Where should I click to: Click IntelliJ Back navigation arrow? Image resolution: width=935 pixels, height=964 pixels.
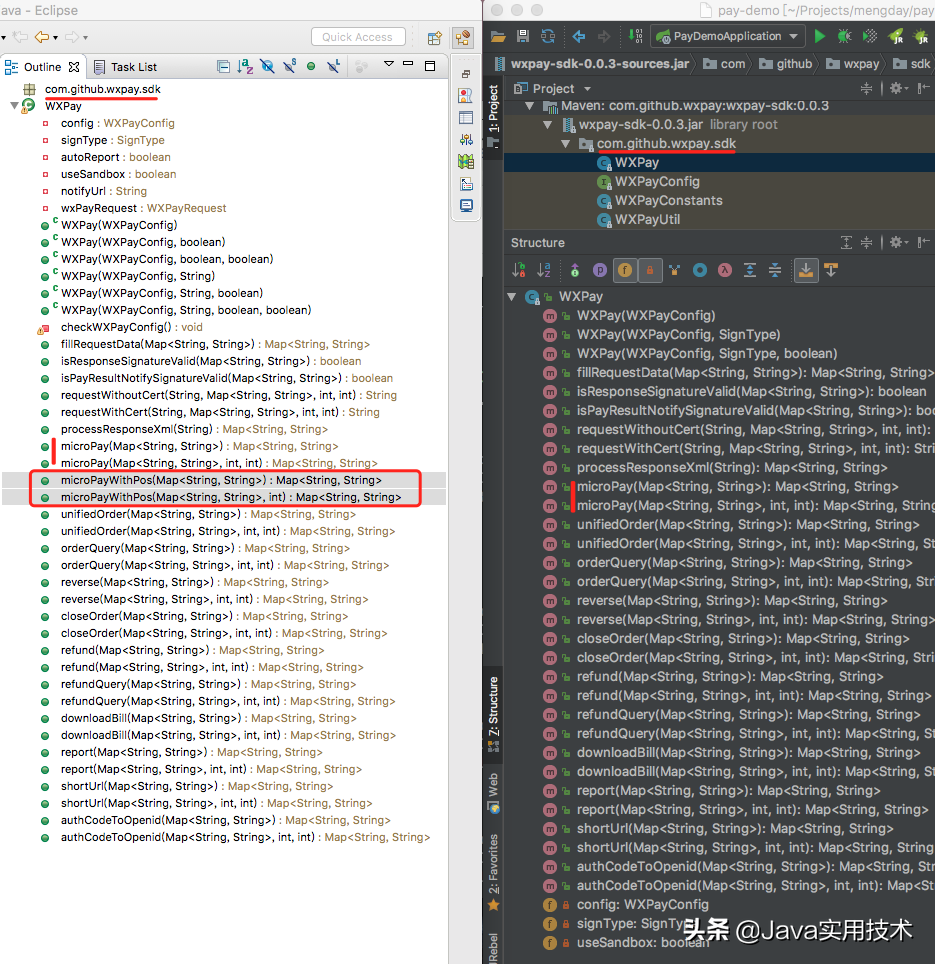click(x=578, y=36)
